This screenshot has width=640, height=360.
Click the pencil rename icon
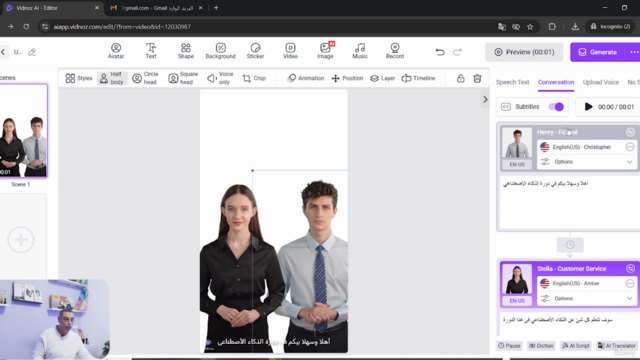pos(32,52)
